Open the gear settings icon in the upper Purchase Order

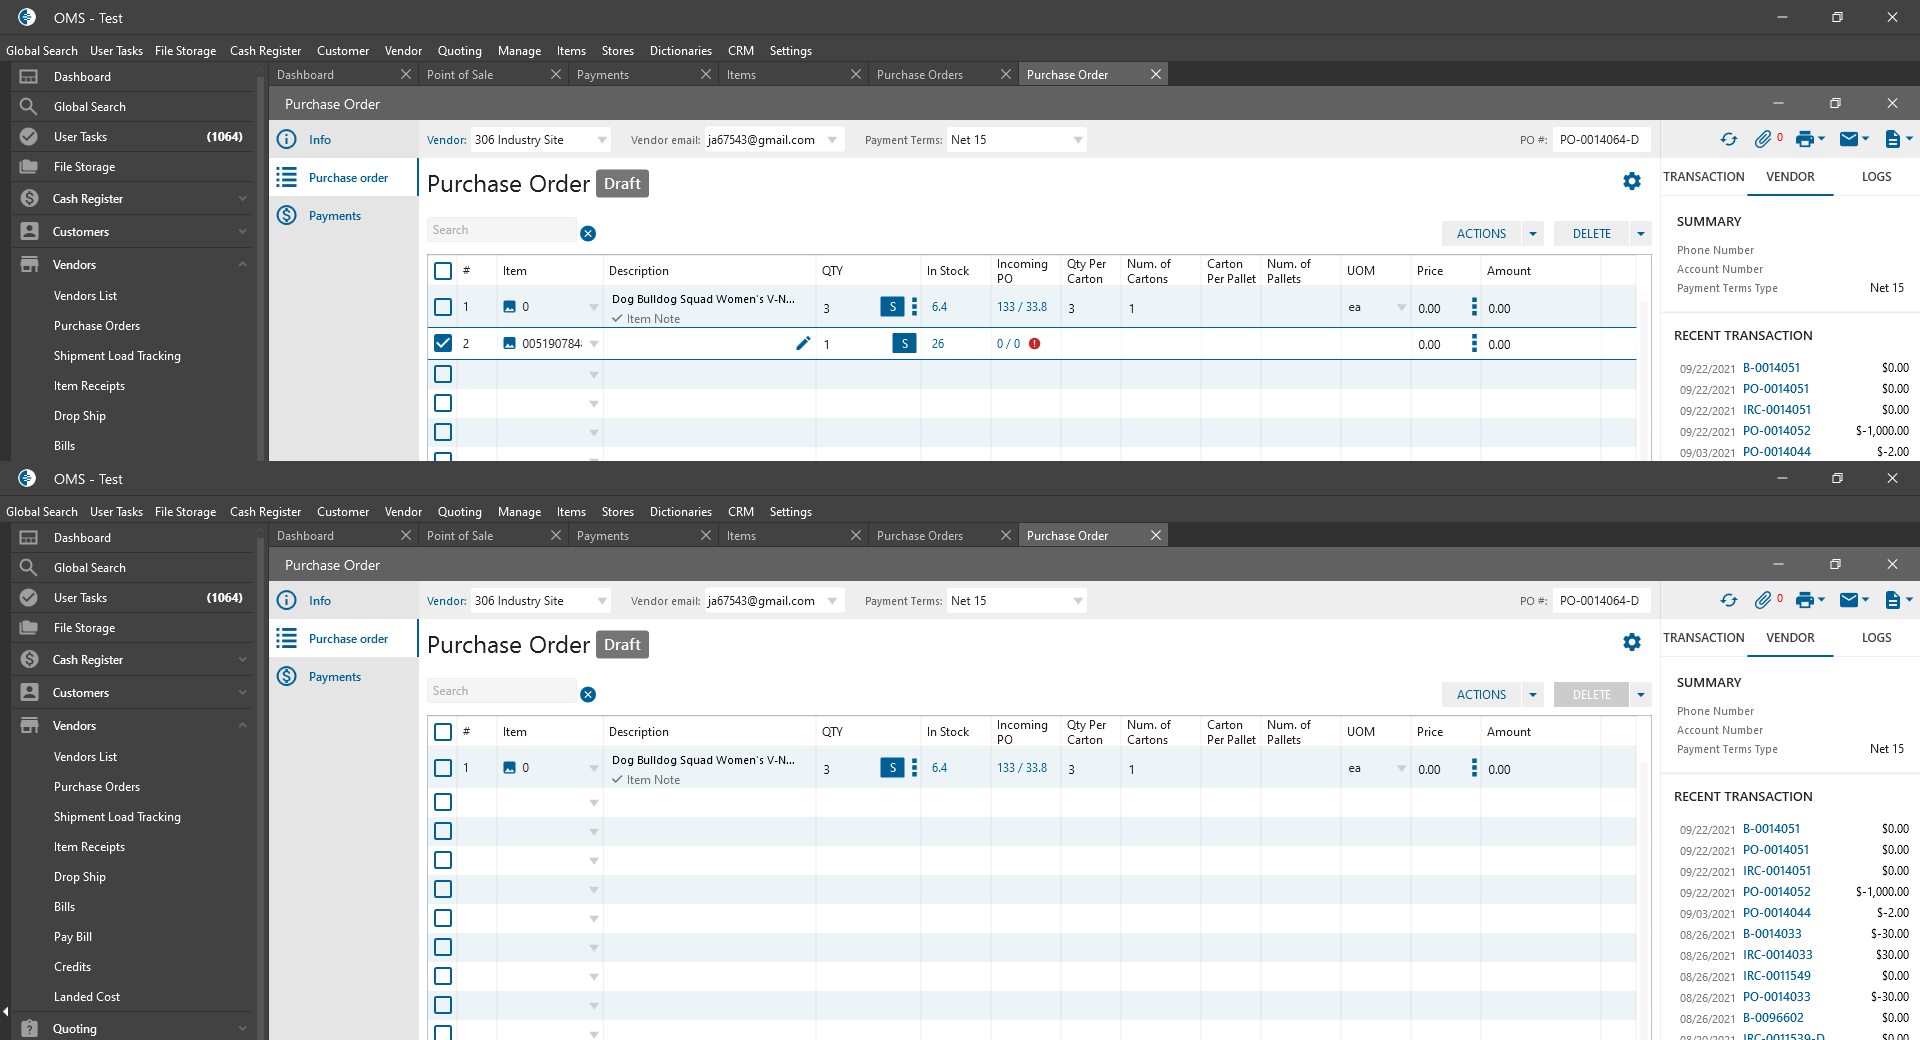1632,182
